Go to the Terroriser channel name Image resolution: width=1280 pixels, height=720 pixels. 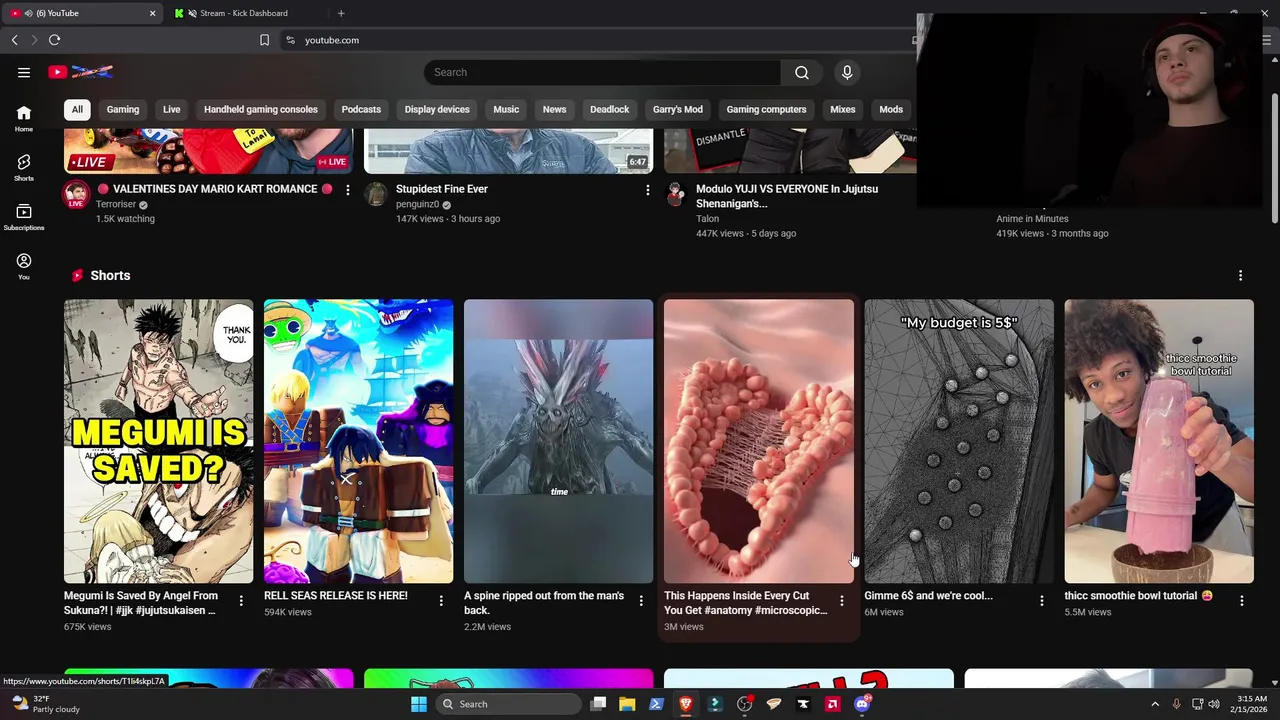[116, 204]
